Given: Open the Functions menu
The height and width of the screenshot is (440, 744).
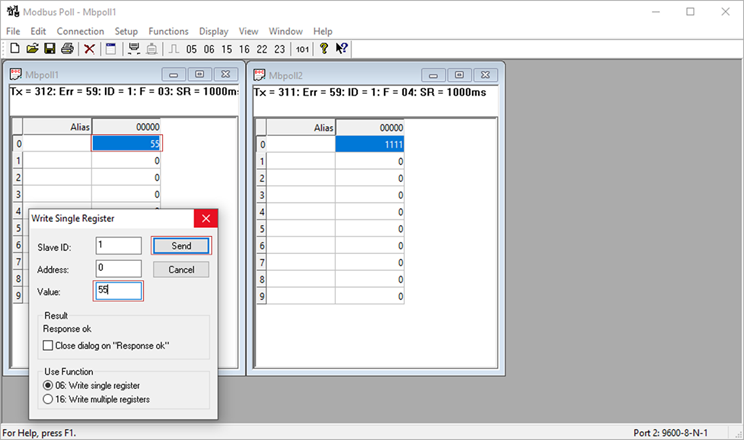Looking at the screenshot, I should tap(168, 31).
